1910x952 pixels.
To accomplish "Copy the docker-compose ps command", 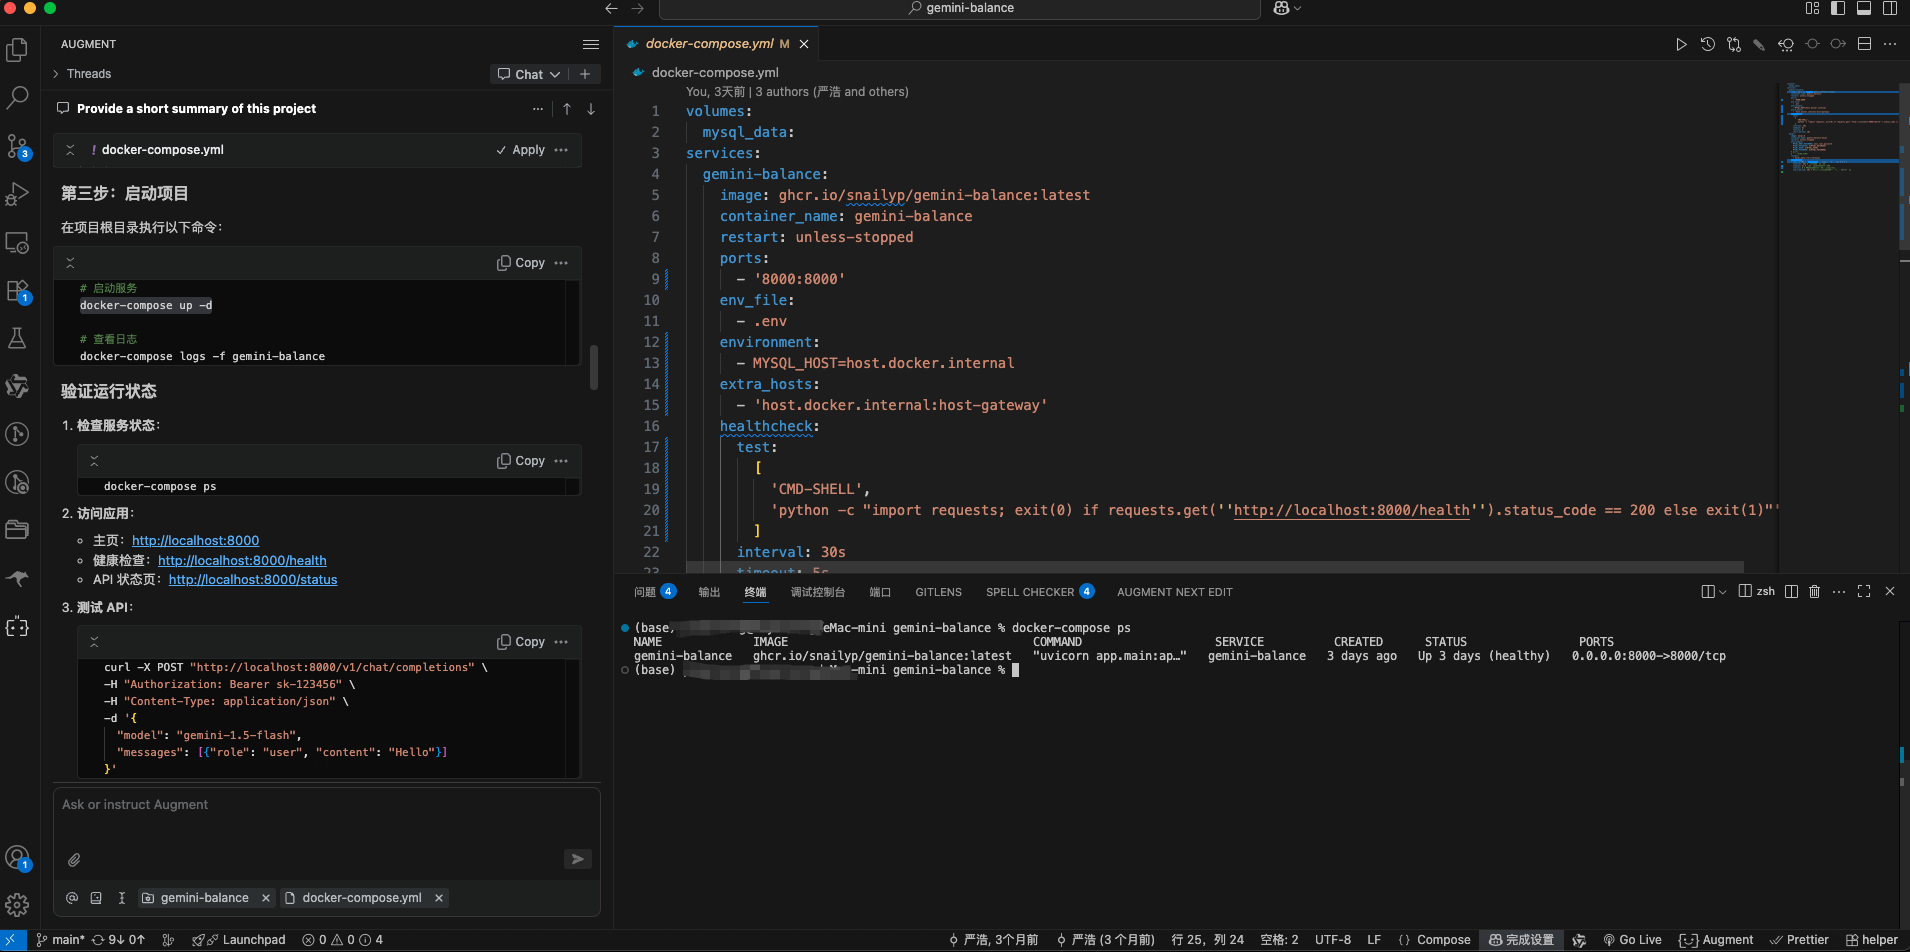I will [x=521, y=461].
